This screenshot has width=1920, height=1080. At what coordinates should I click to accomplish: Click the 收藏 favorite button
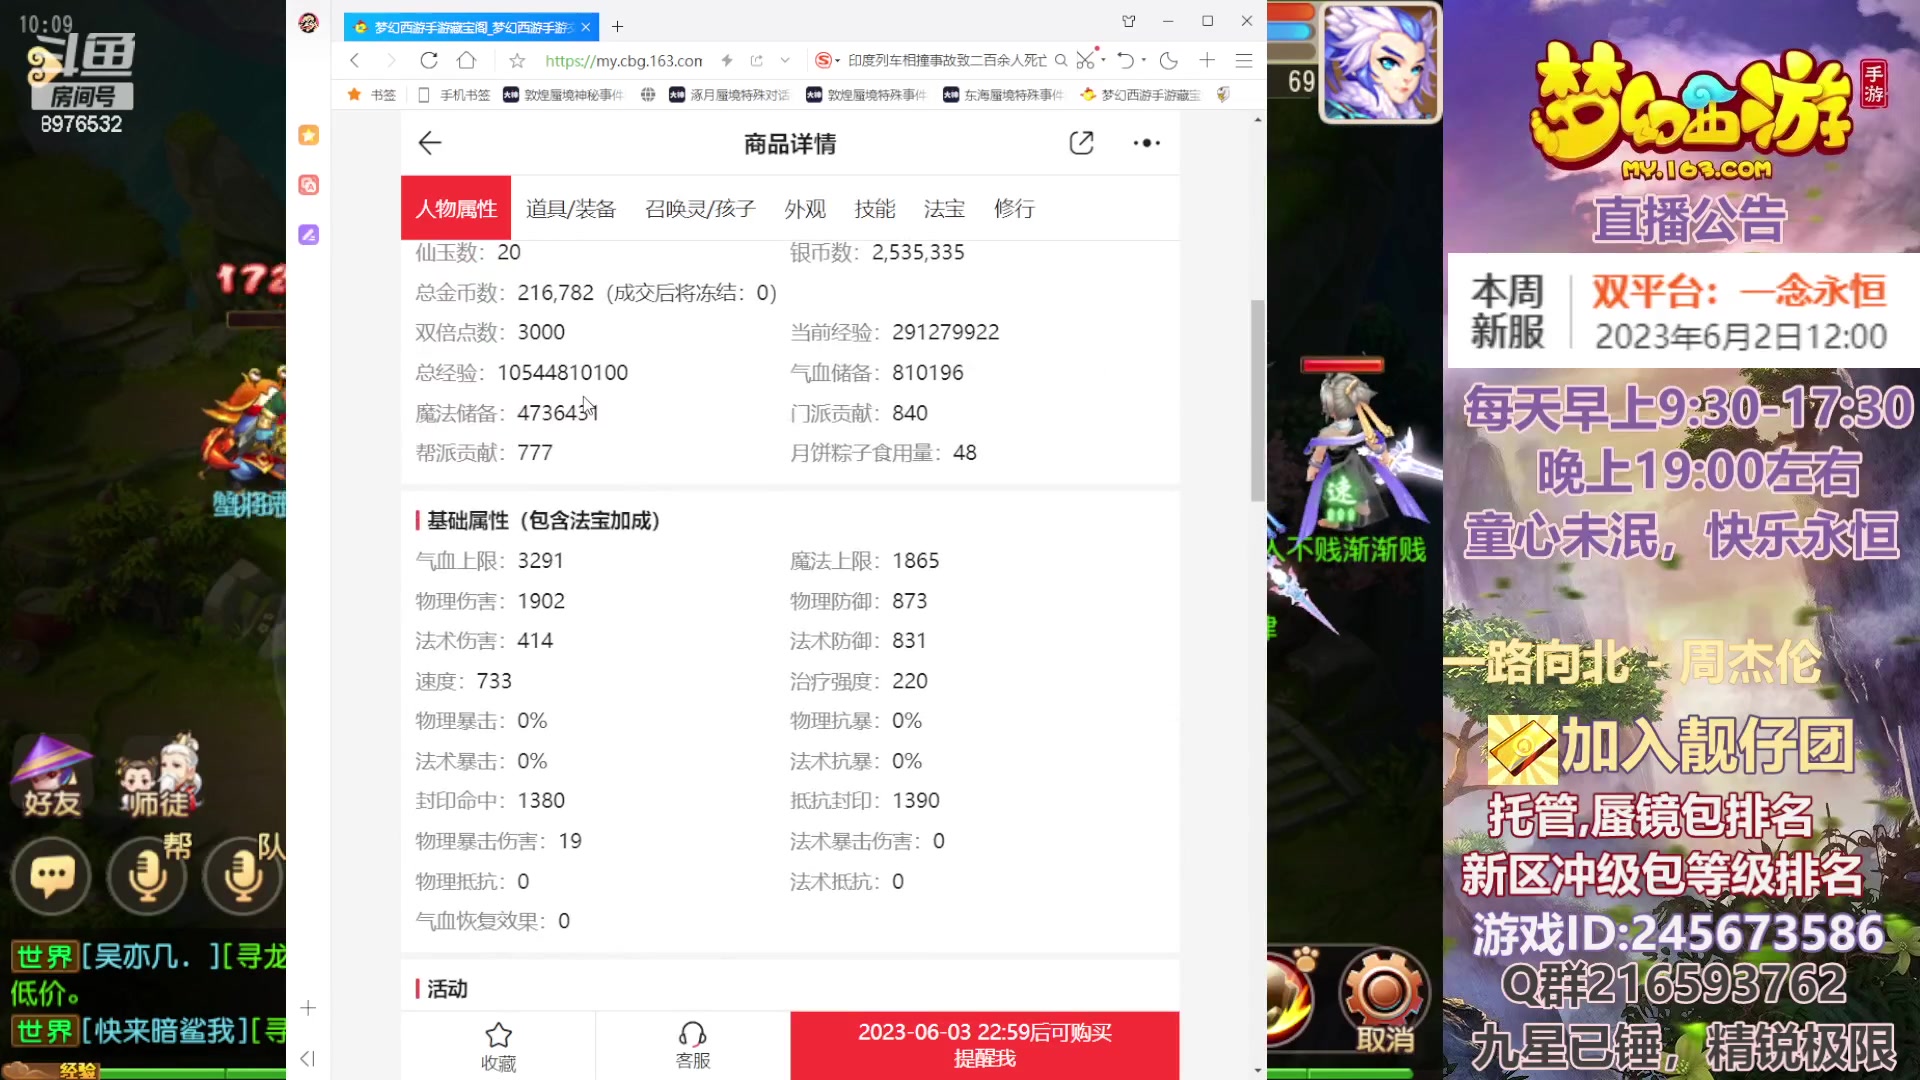pyautogui.click(x=498, y=1046)
